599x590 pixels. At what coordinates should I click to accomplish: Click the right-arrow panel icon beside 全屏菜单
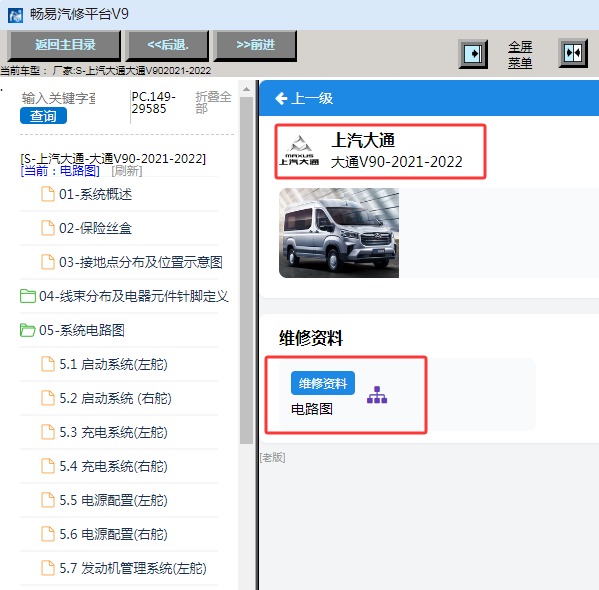473,54
